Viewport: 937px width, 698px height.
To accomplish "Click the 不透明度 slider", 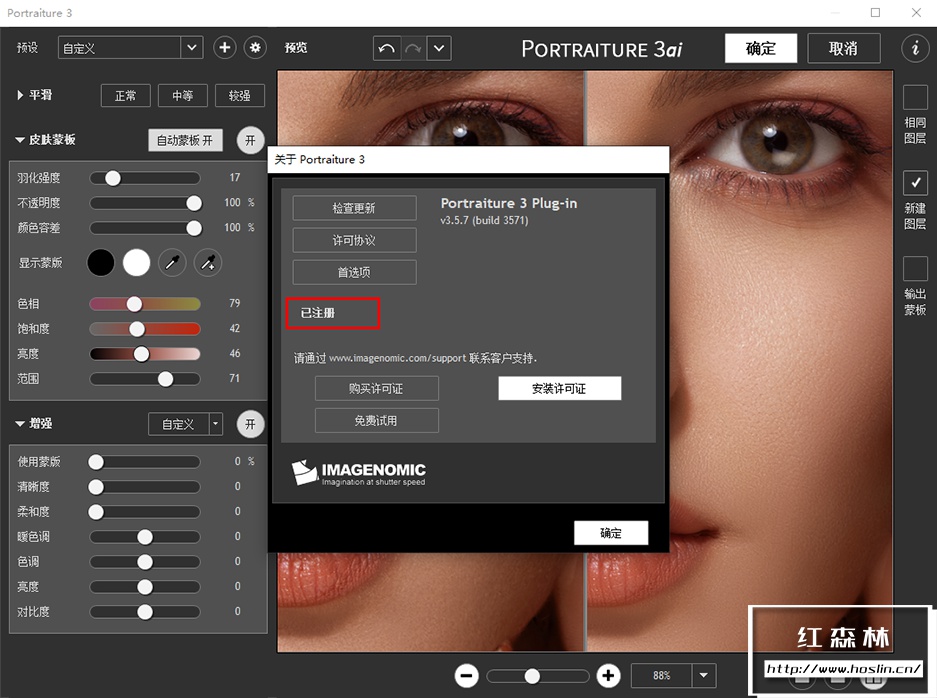I will [145, 203].
